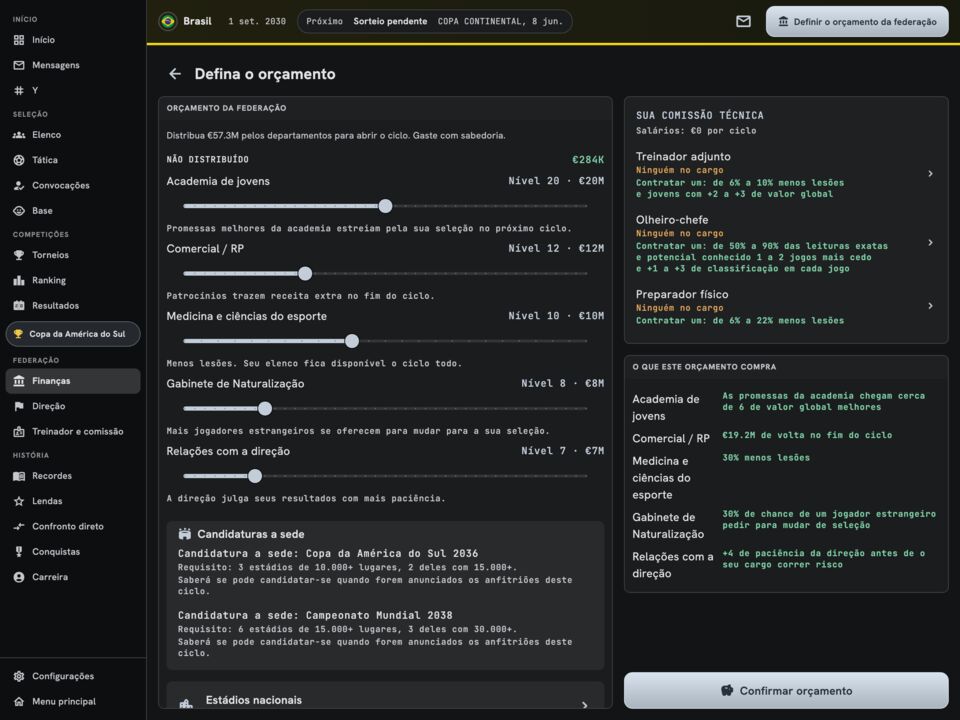Click Definir o orçamento da federação button

coord(857,21)
